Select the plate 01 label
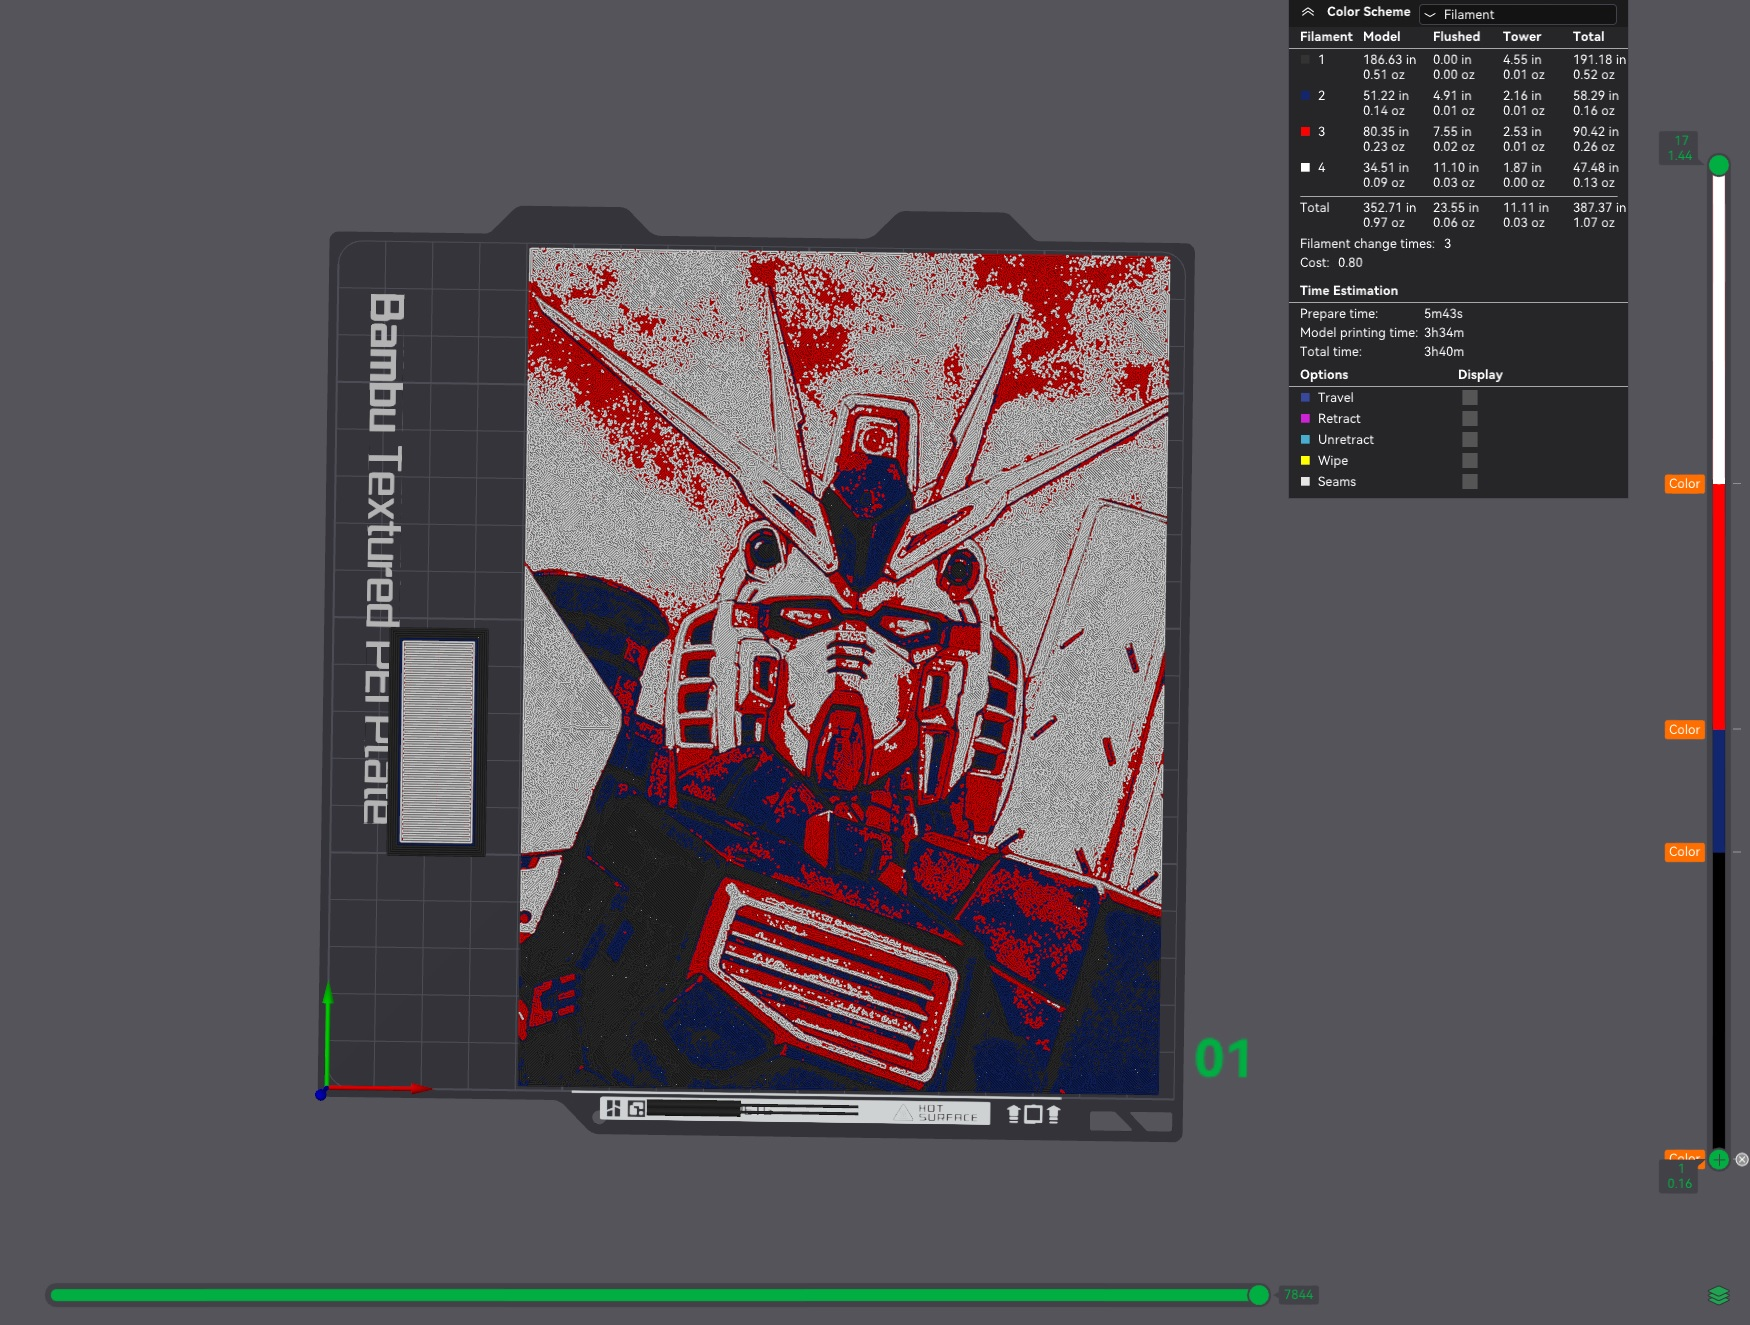The width and height of the screenshot is (1750, 1325). click(1222, 1059)
